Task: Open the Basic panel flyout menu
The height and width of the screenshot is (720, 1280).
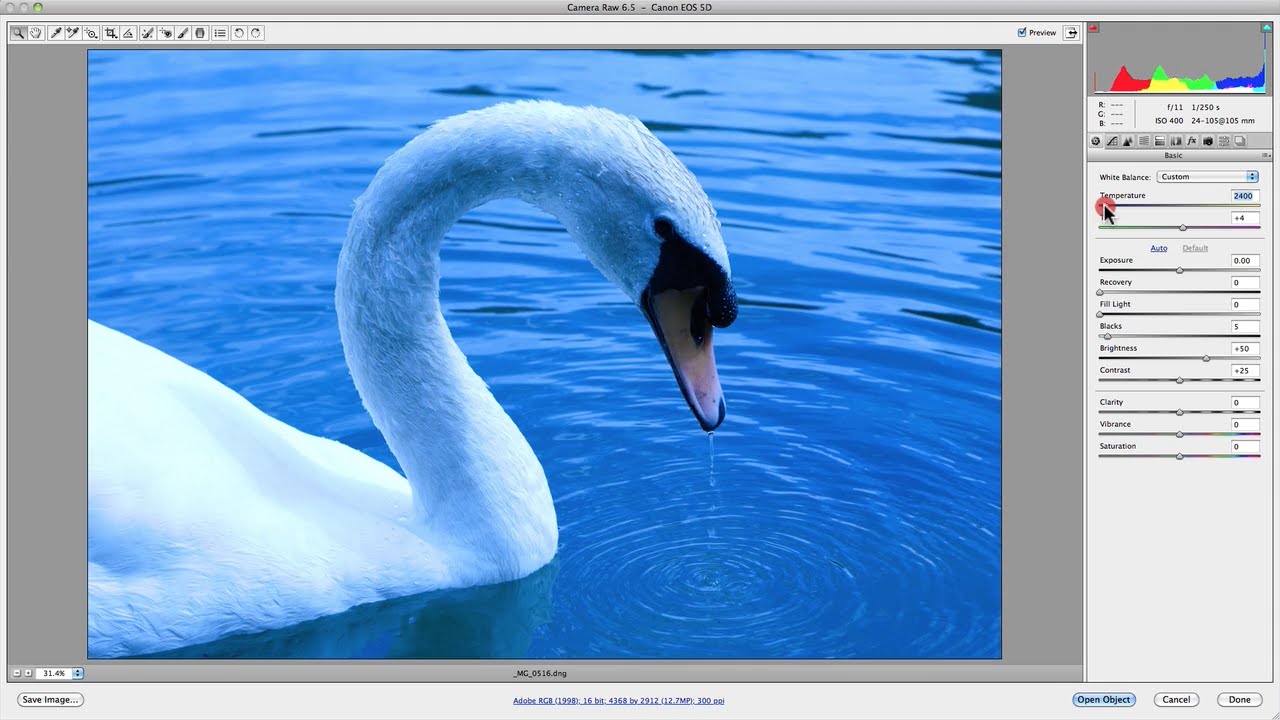Action: [x=1266, y=156]
